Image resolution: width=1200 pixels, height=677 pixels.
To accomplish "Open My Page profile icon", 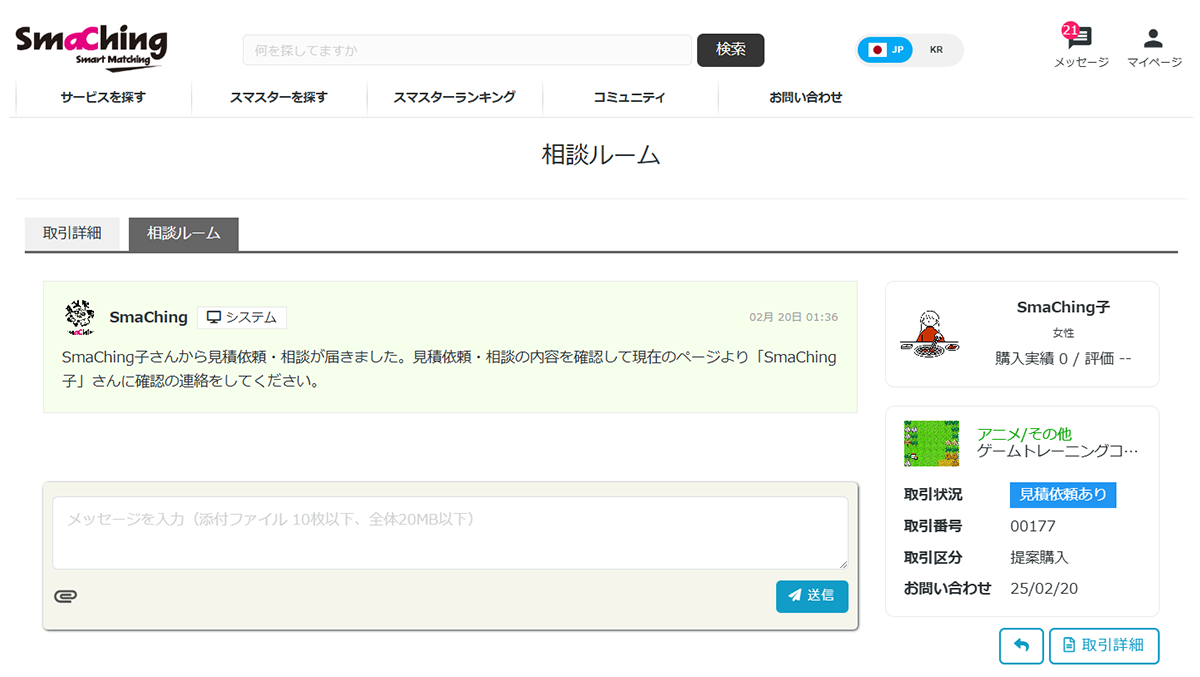I will click(x=1153, y=40).
